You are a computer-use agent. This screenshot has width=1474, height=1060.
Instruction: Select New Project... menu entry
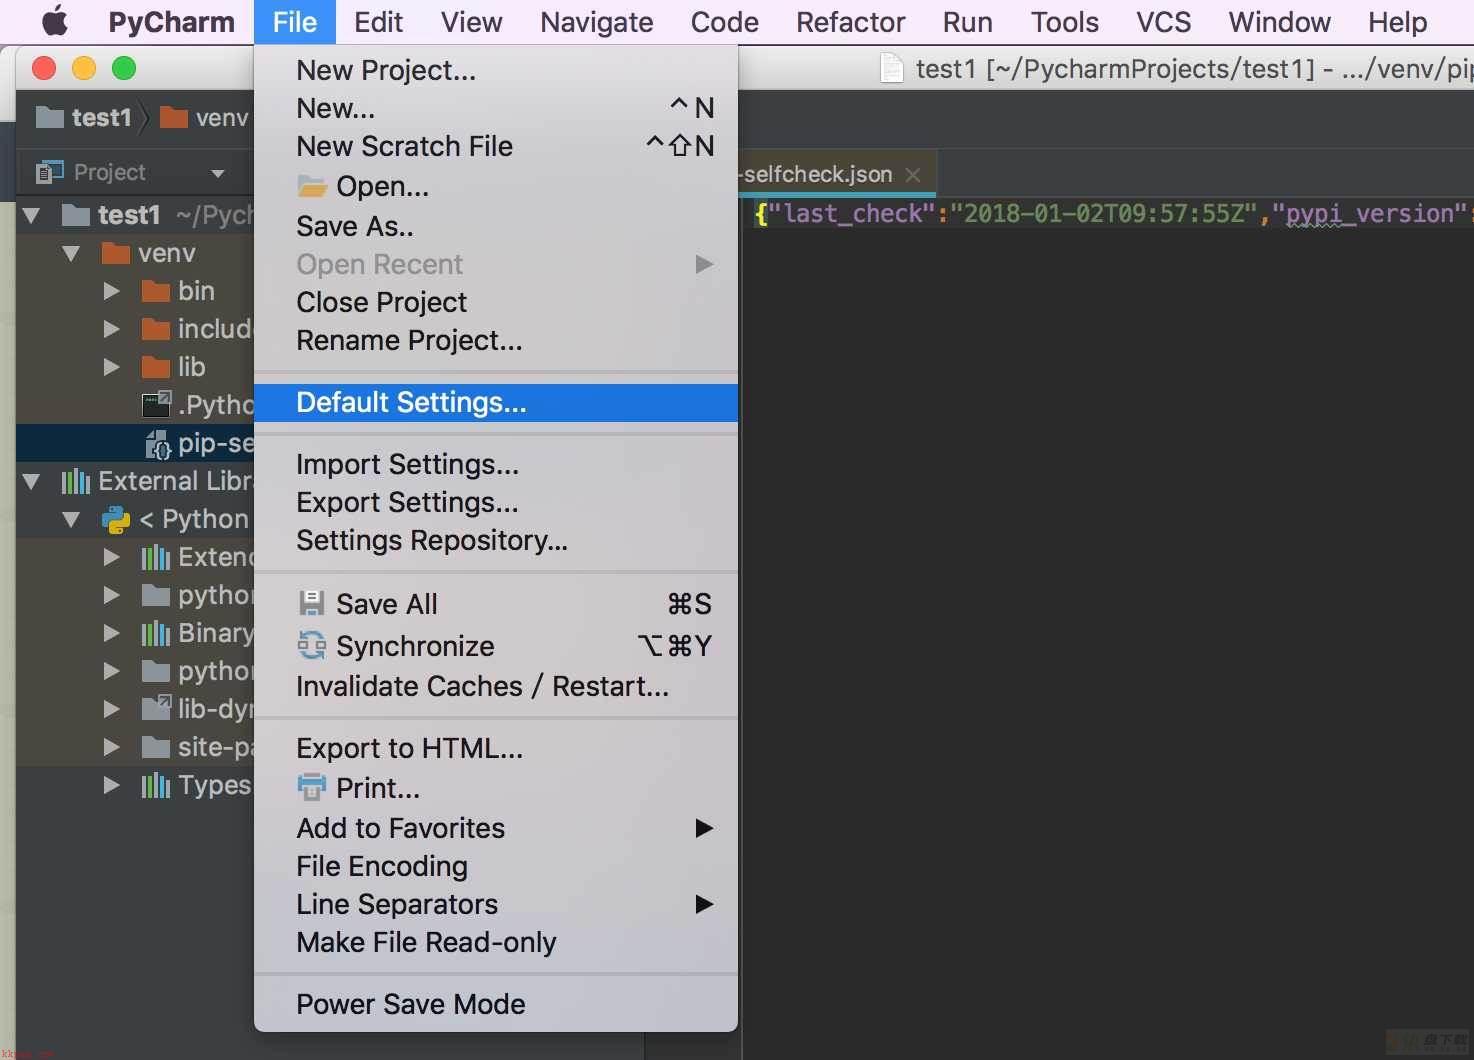point(496,70)
